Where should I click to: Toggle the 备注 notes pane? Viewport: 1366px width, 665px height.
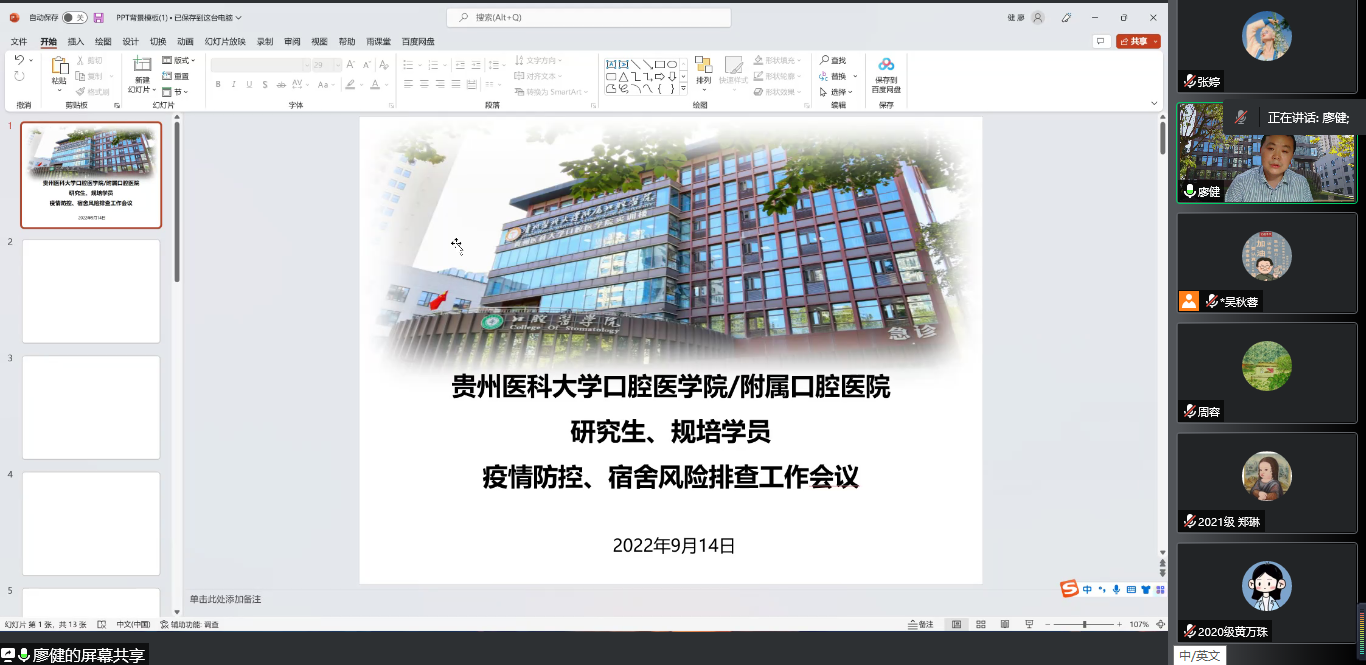point(920,624)
